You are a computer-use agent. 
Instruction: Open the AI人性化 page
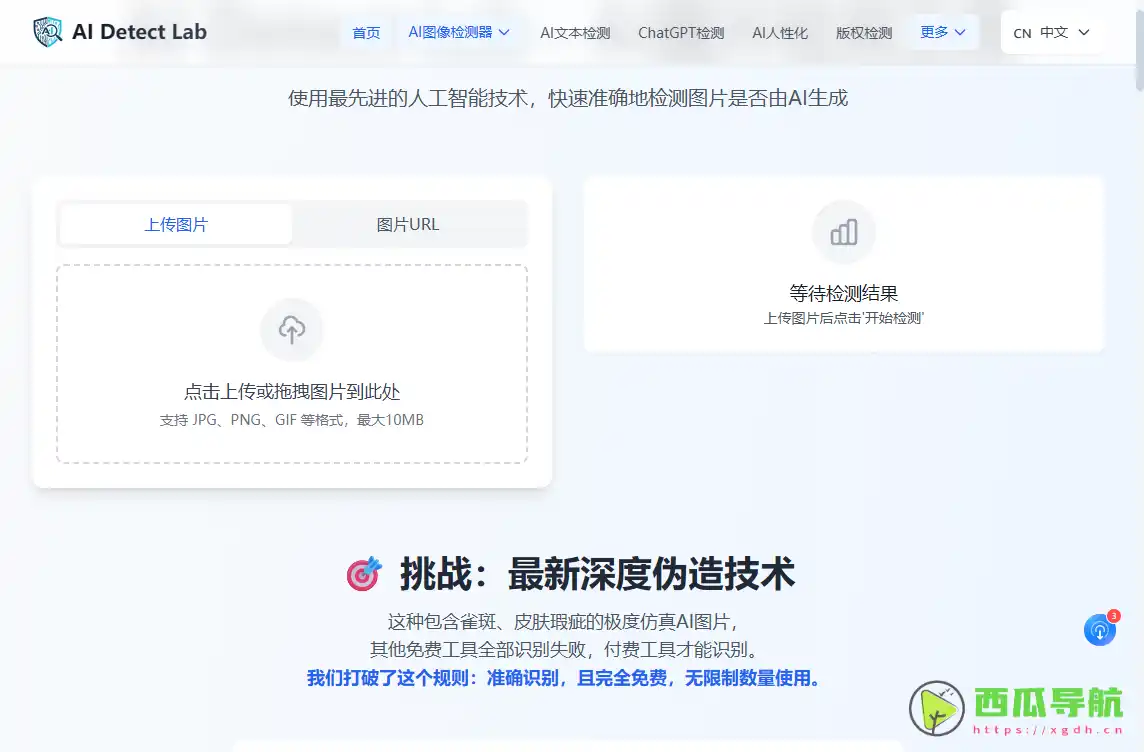click(x=780, y=33)
